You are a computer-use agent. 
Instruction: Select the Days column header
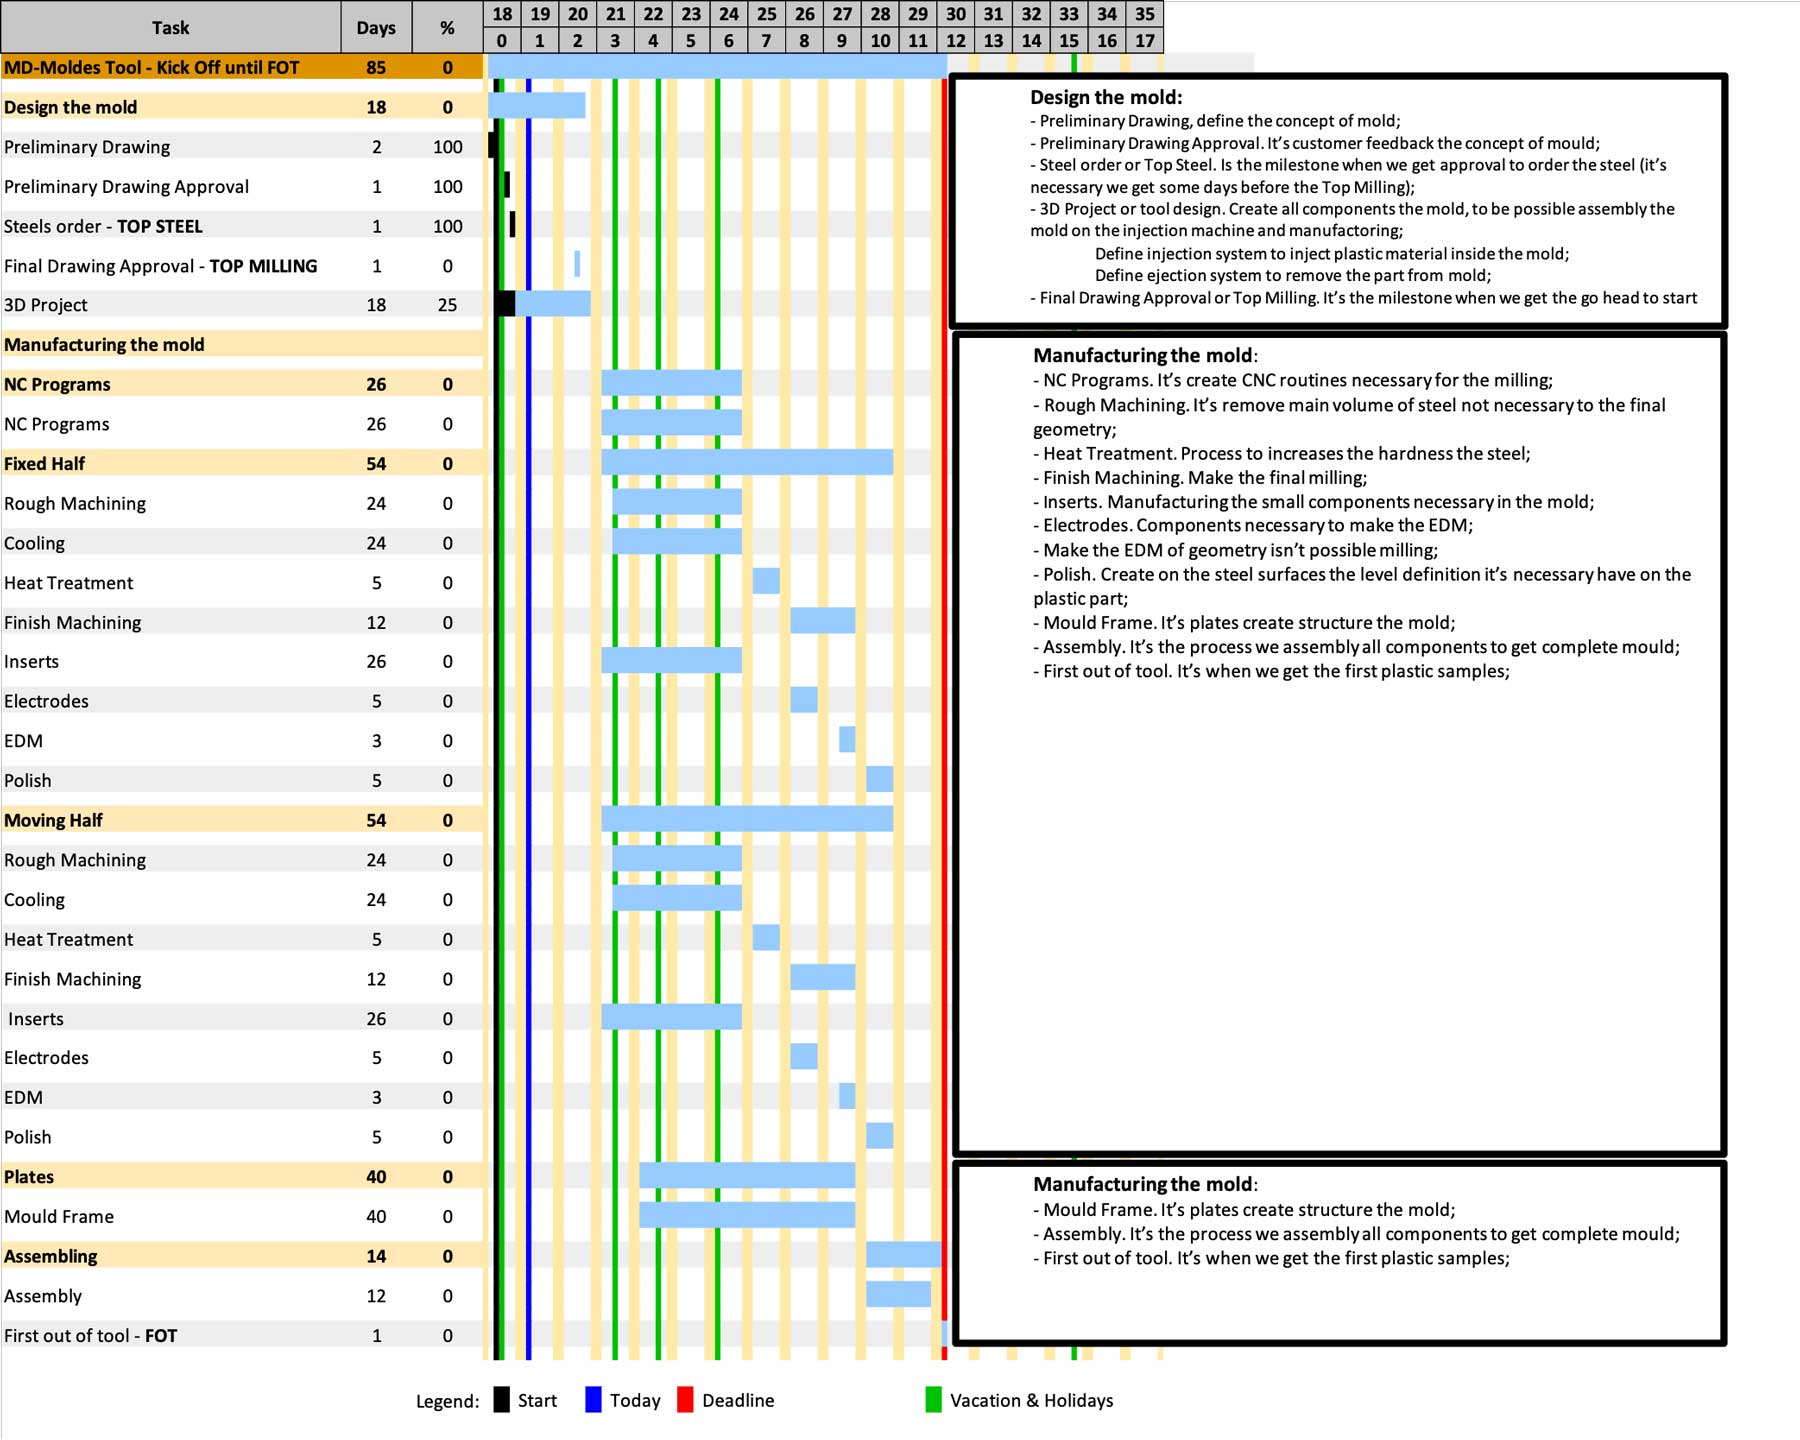pyautogui.click(x=376, y=28)
